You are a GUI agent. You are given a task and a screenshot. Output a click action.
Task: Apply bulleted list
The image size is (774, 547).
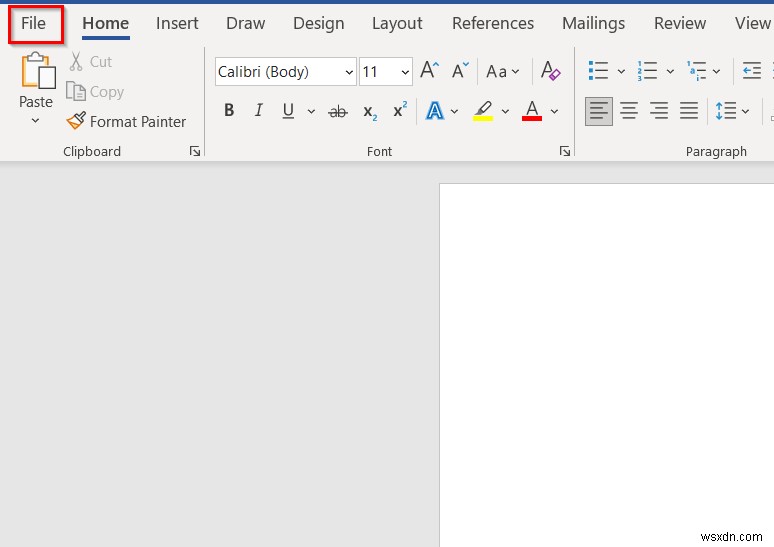(x=598, y=71)
